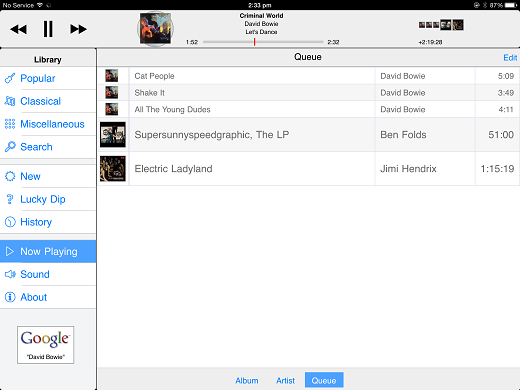Viewport: 520px width, 390px height.
Task: Select the Cat People track
Action: coord(309,76)
